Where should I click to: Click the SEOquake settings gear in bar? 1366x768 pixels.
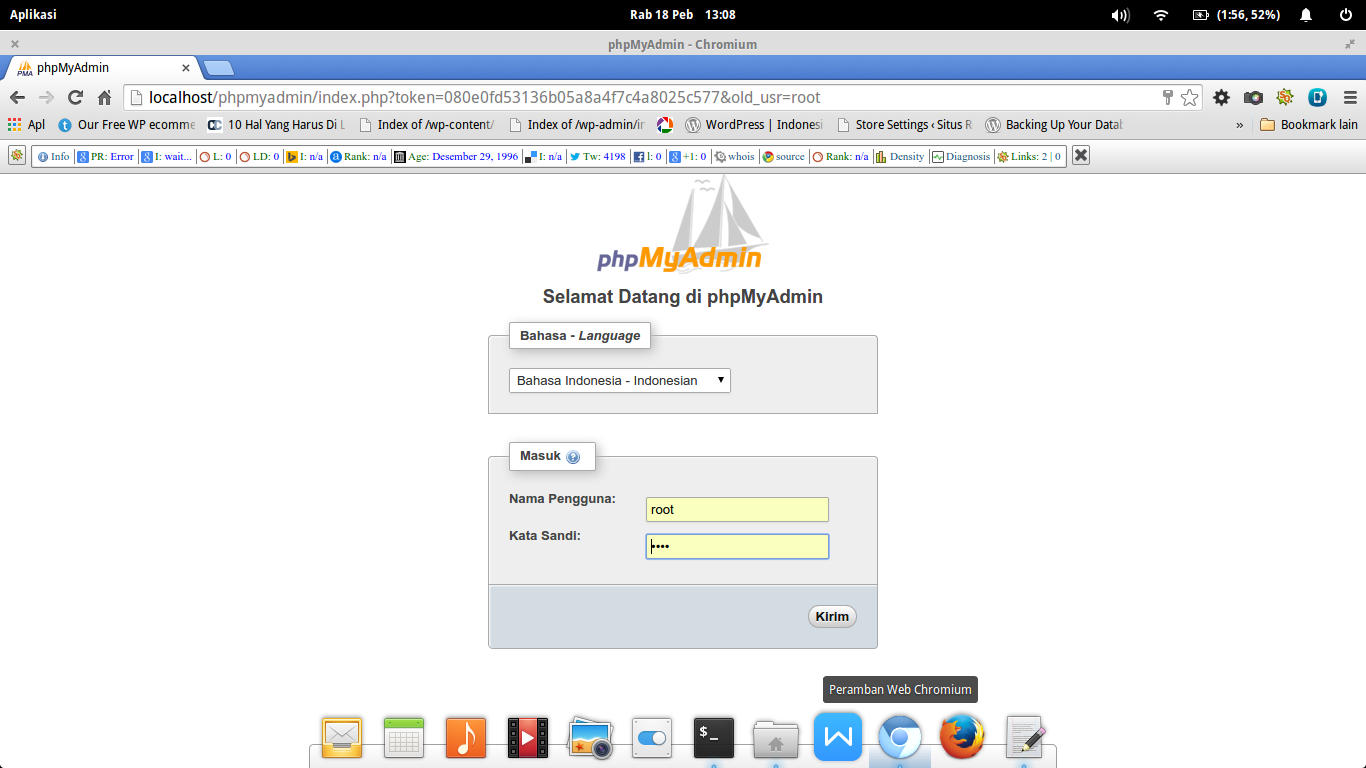coord(17,156)
